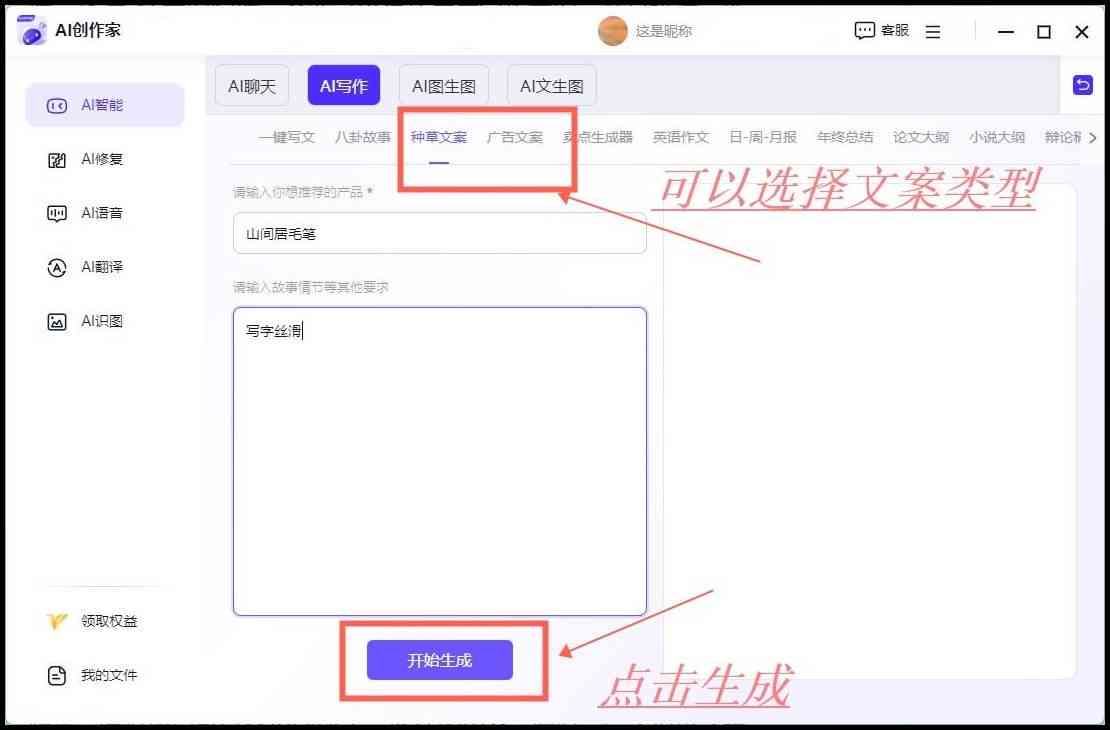The image size is (1110, 730).
Task: Expand more writing types with the right chevron
Action: [x=1092, y=138]
